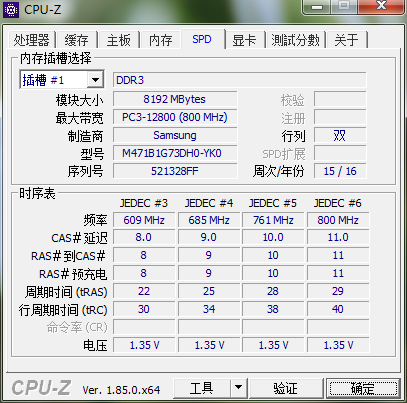Viewport: 407px width, 403px height.
Task: Click the 频率 row label
Action: pyautogui.click(x=95, y=220)
